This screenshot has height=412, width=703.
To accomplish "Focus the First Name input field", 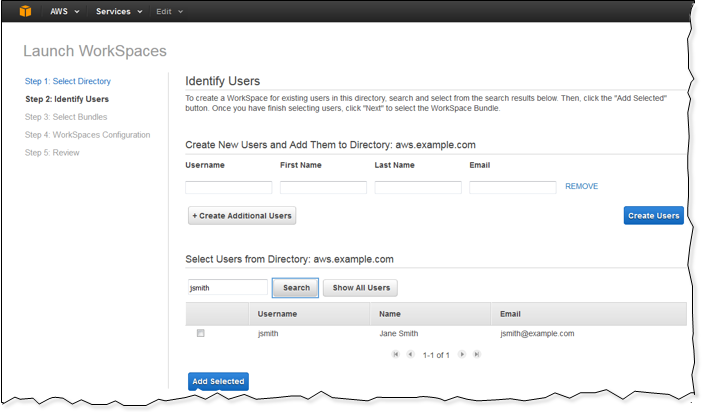I will tap(323, 187).
